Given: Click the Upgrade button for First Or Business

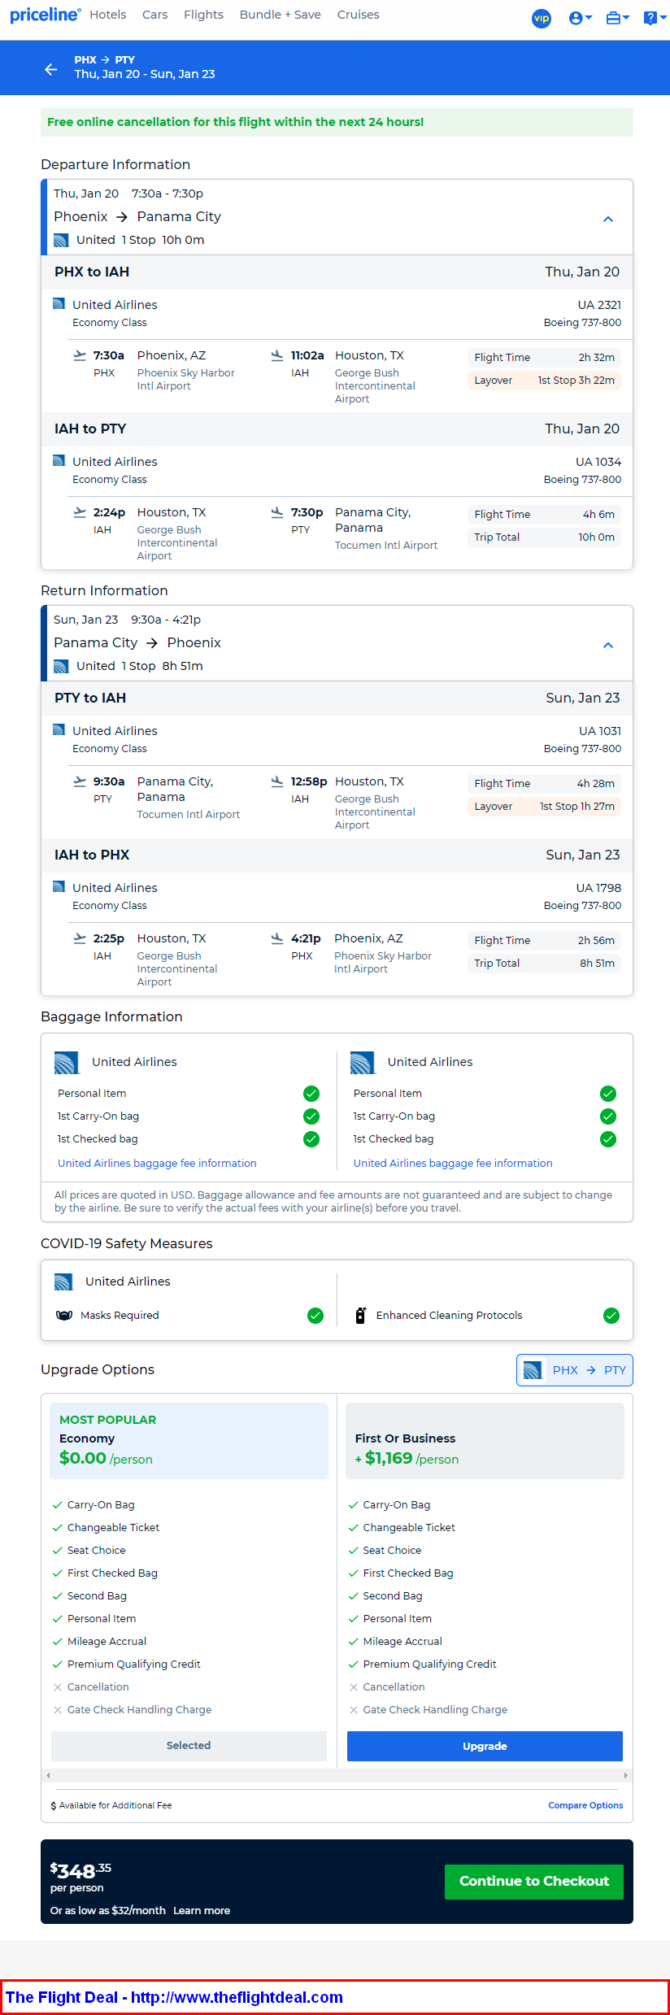Looking at the screenshot, I should point(485,1746).
